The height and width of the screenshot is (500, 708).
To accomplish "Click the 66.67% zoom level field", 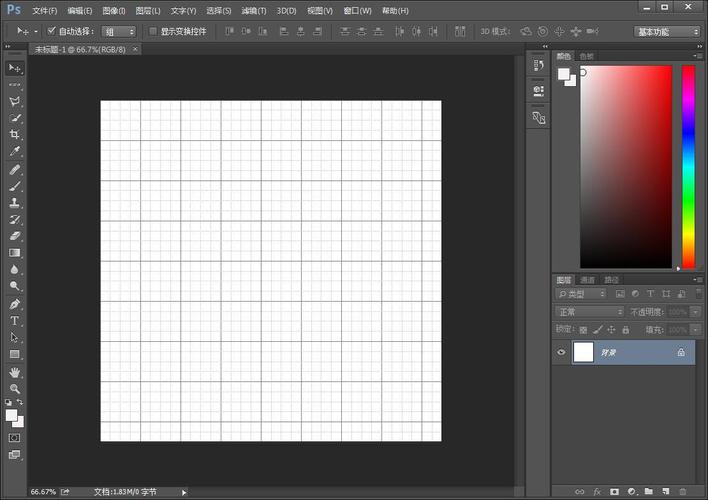I will tap(43, 492).
